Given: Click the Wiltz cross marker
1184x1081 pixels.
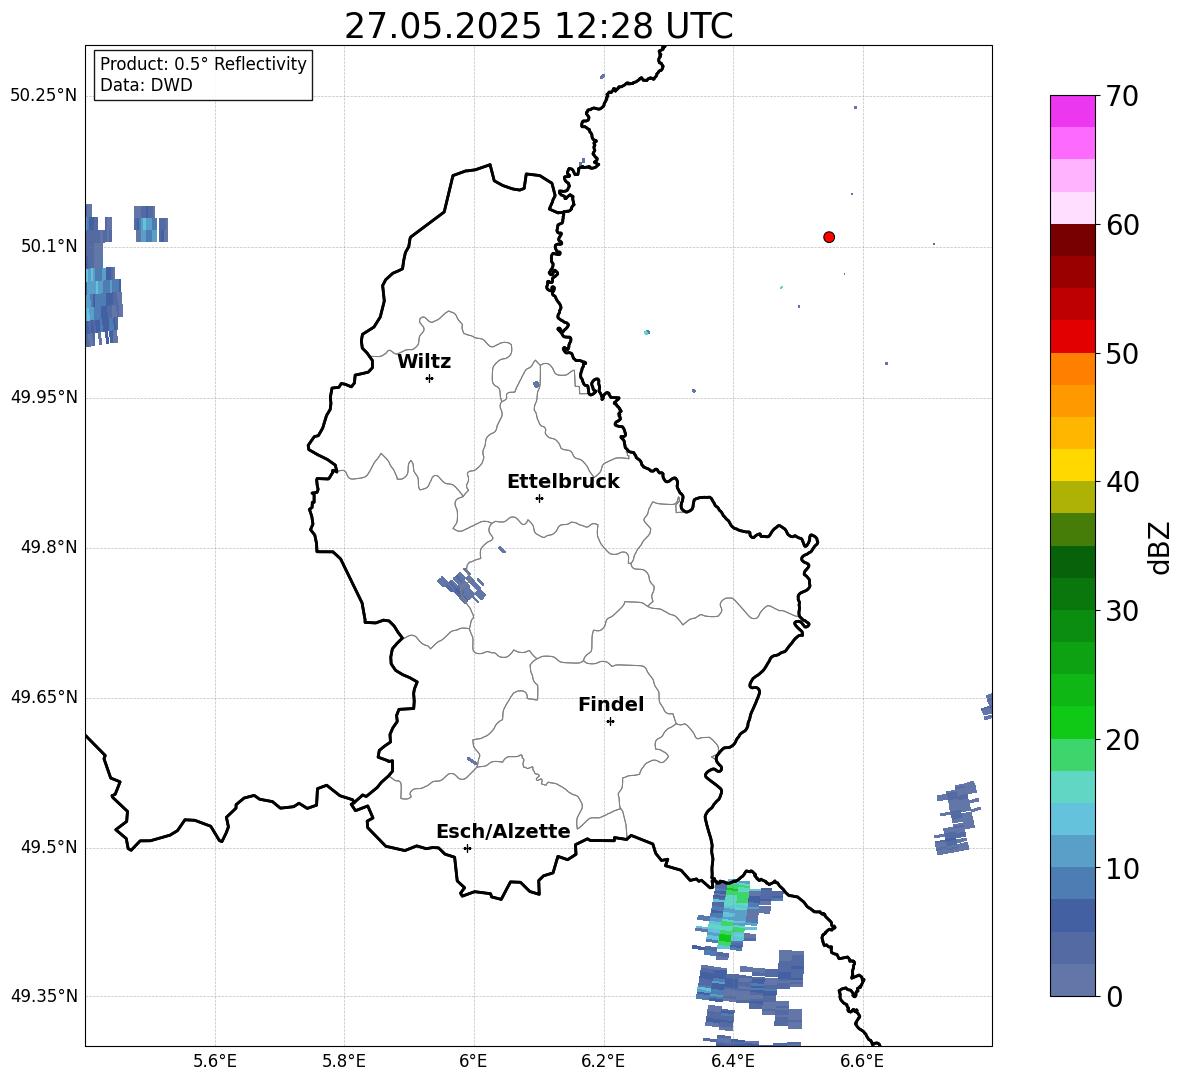Looking at the screenshot, I should pos(430,378).
